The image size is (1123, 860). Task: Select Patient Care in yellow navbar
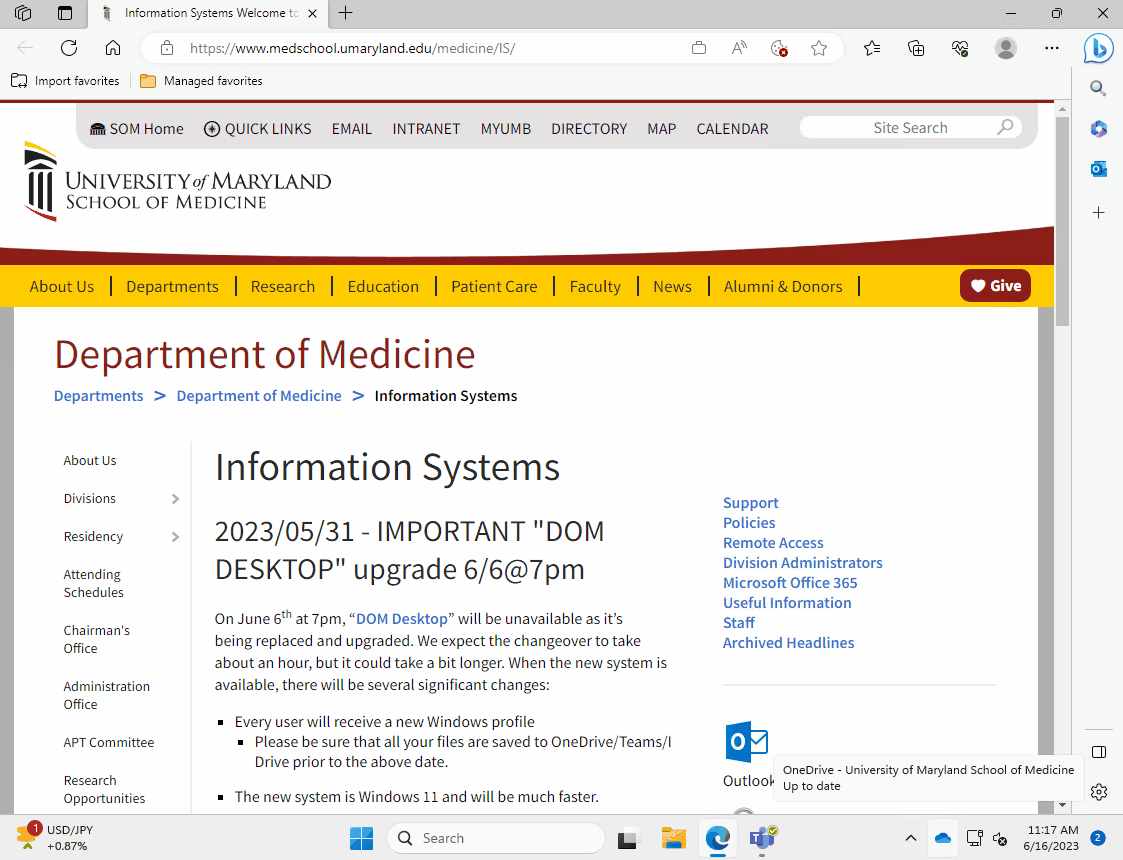(x=494, y=286)
